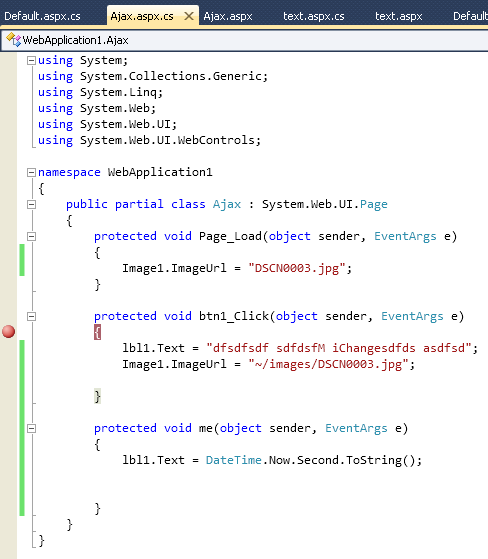This screenshot has height=559, width=488.
Task: Collapse the Ajax class definition
Action: coord(31,205)
